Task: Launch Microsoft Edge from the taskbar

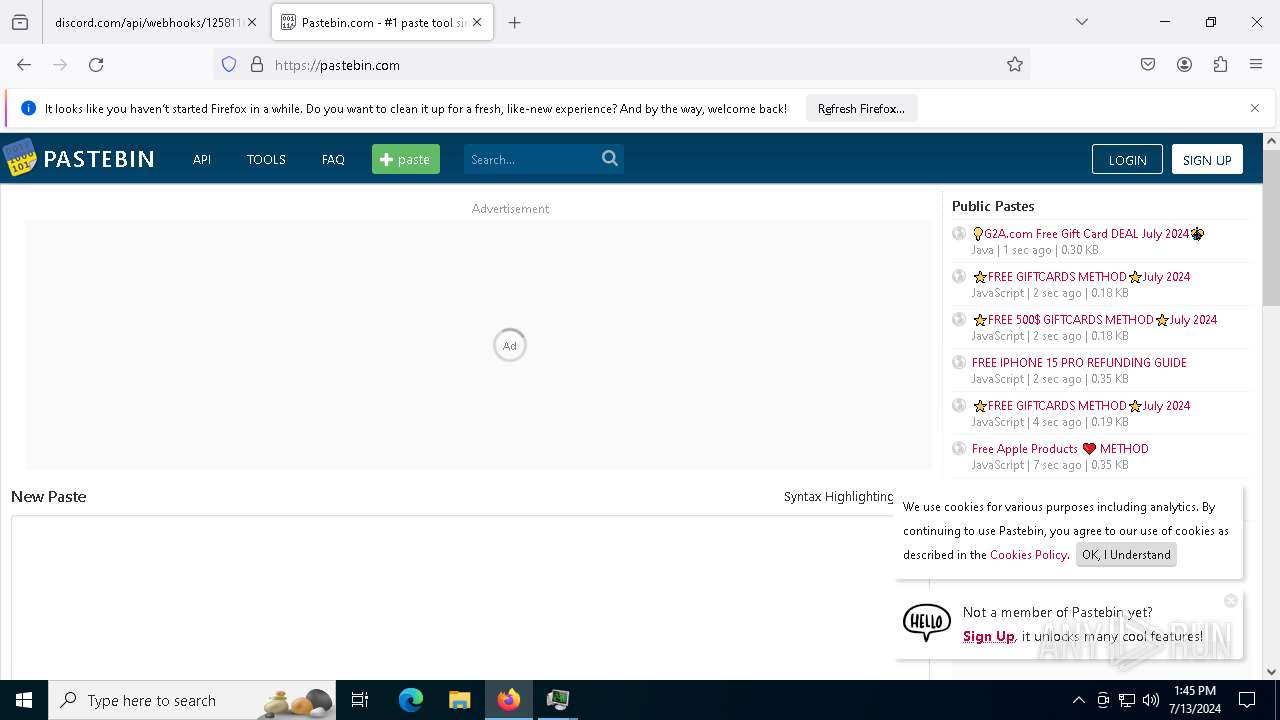Action: pos(411,700)
